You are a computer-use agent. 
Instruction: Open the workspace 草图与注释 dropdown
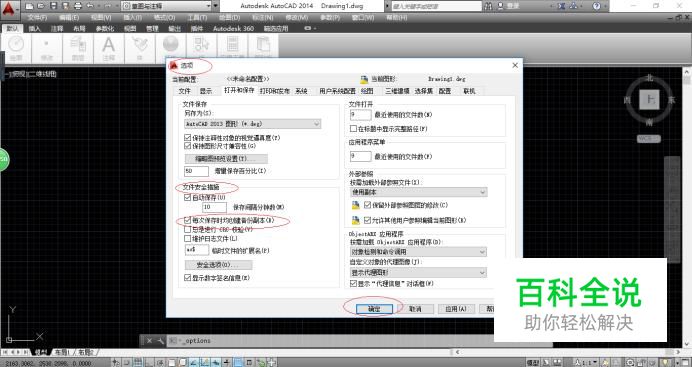click(x=166, y=6)
